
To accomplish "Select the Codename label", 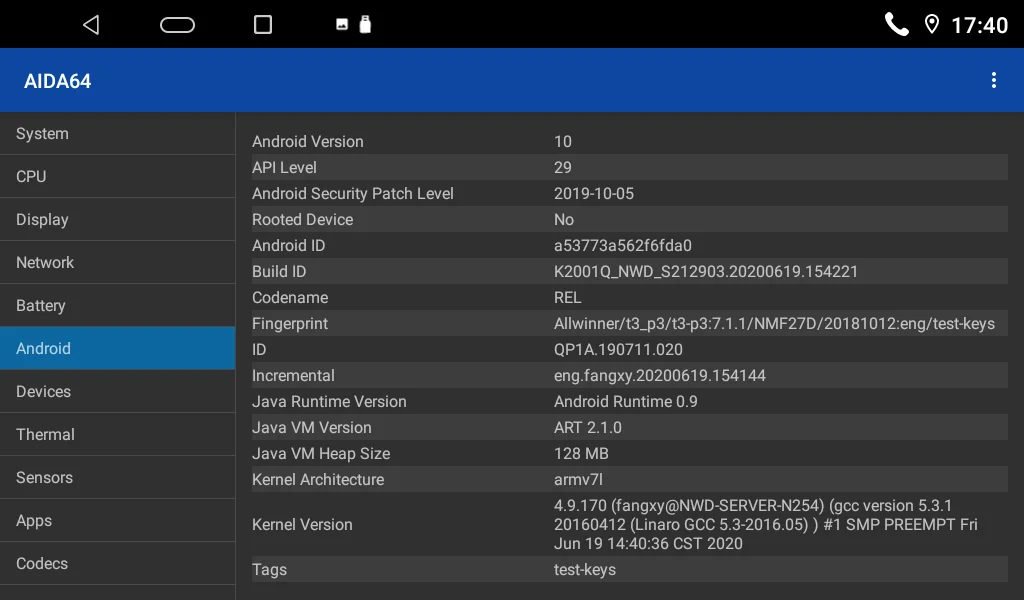I will (290, 298).
